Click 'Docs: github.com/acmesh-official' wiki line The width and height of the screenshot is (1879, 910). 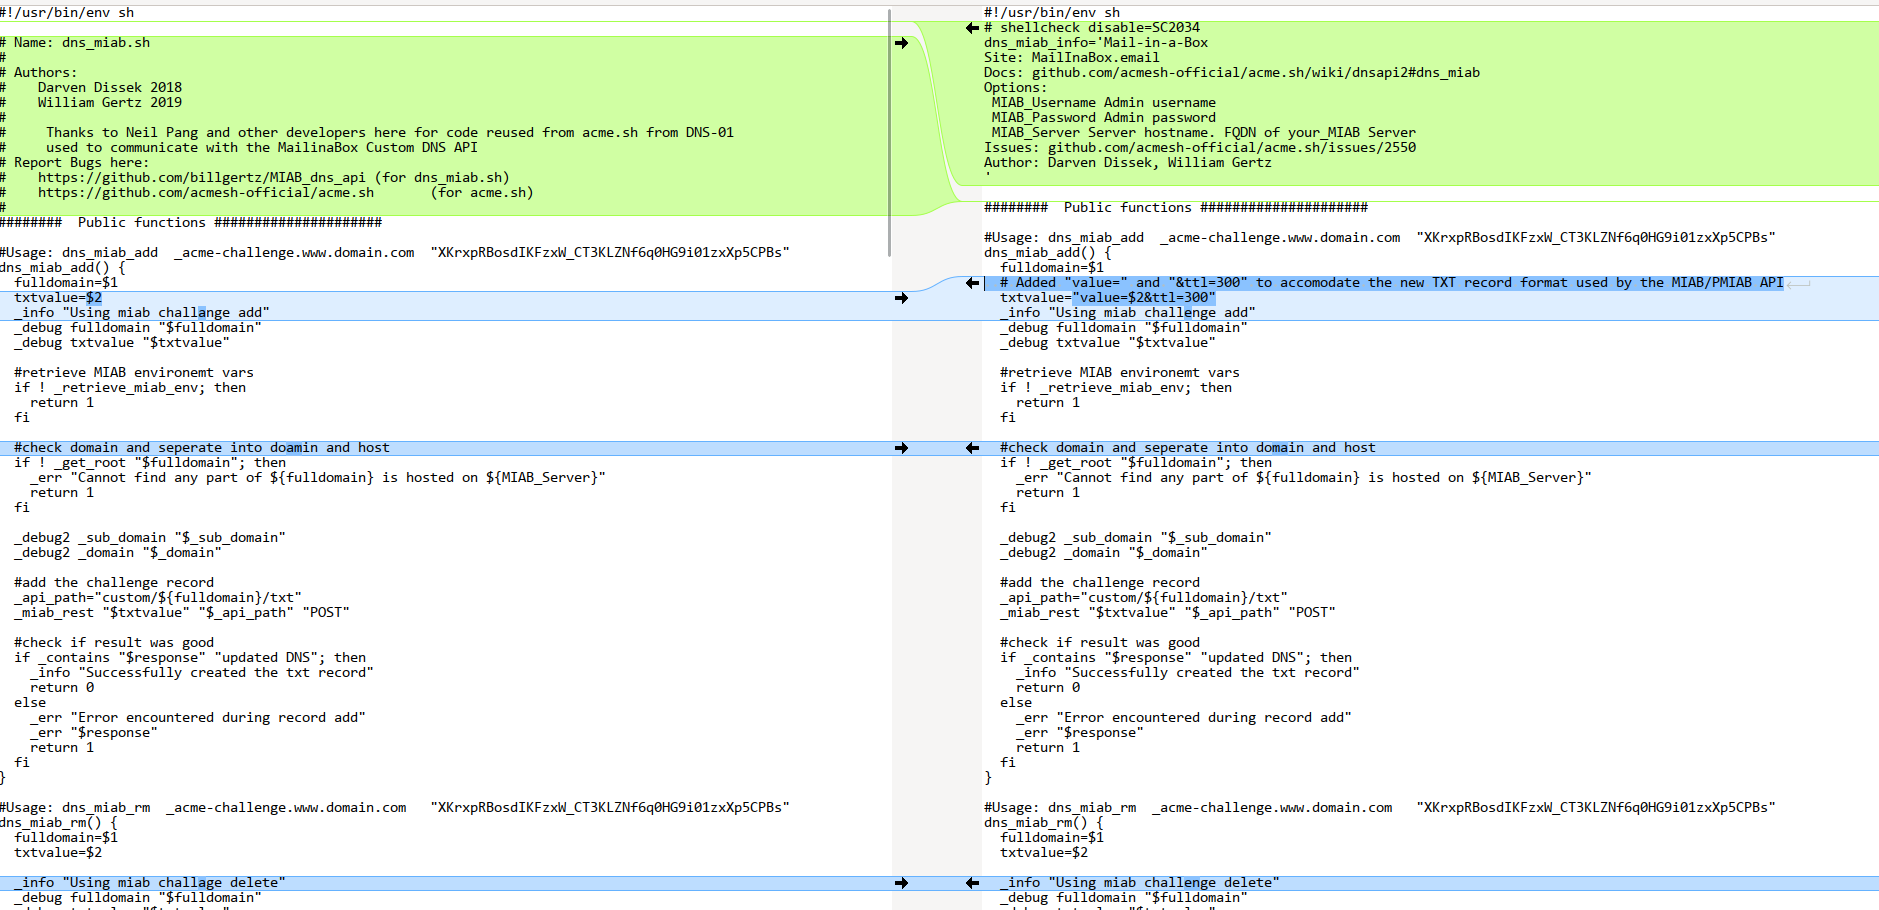point(1232,73)
